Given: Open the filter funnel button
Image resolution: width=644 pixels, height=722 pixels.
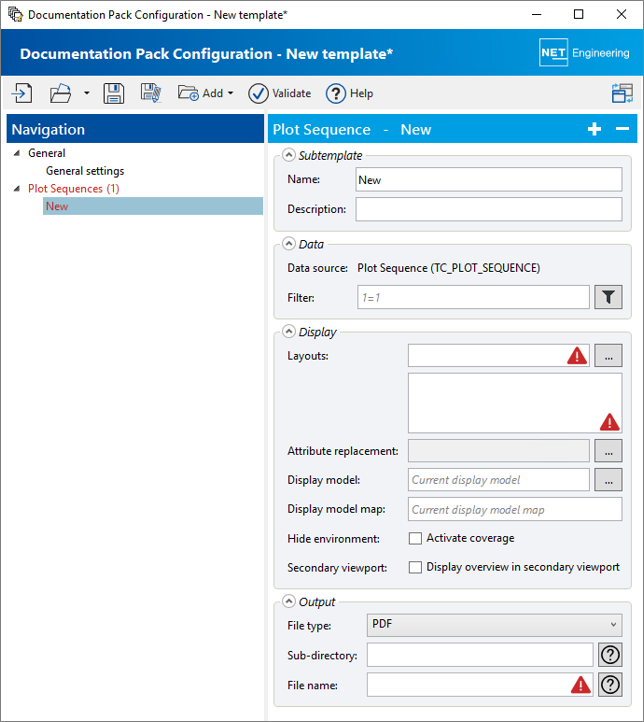Looking at the screenshot, I should (608, 297).
